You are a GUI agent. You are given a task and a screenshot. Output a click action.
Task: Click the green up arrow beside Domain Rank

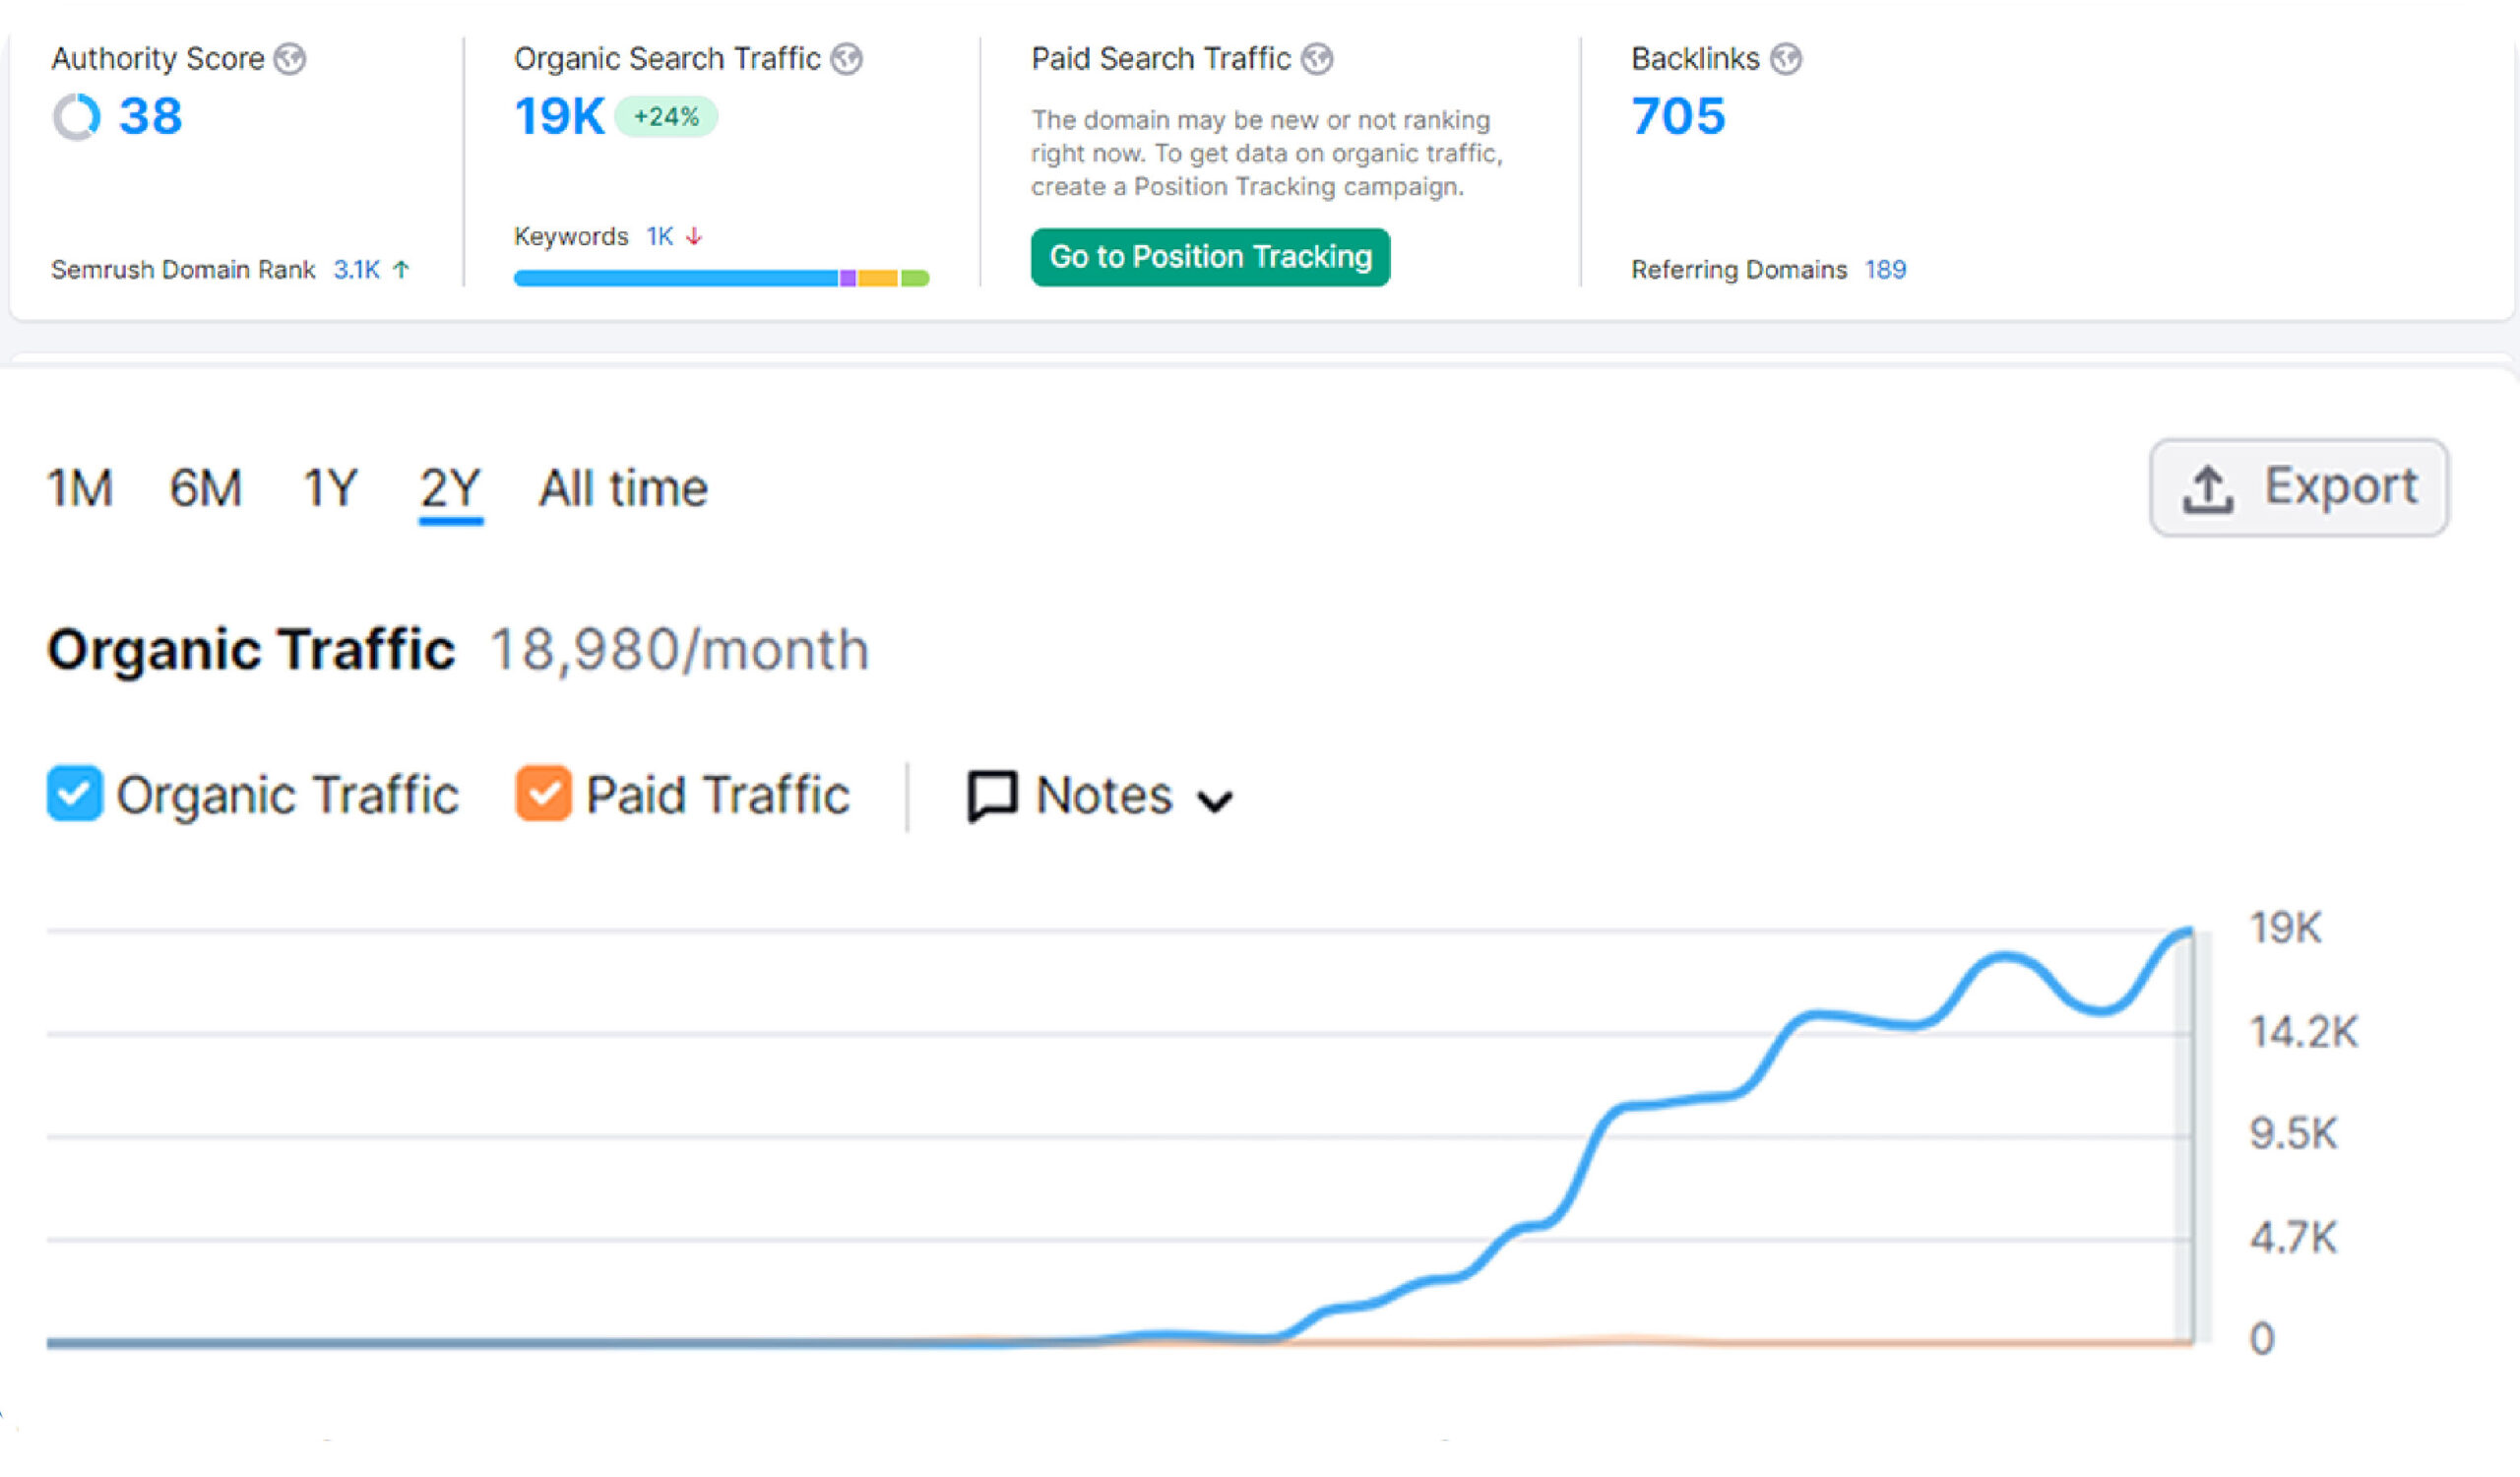(401, 269)
